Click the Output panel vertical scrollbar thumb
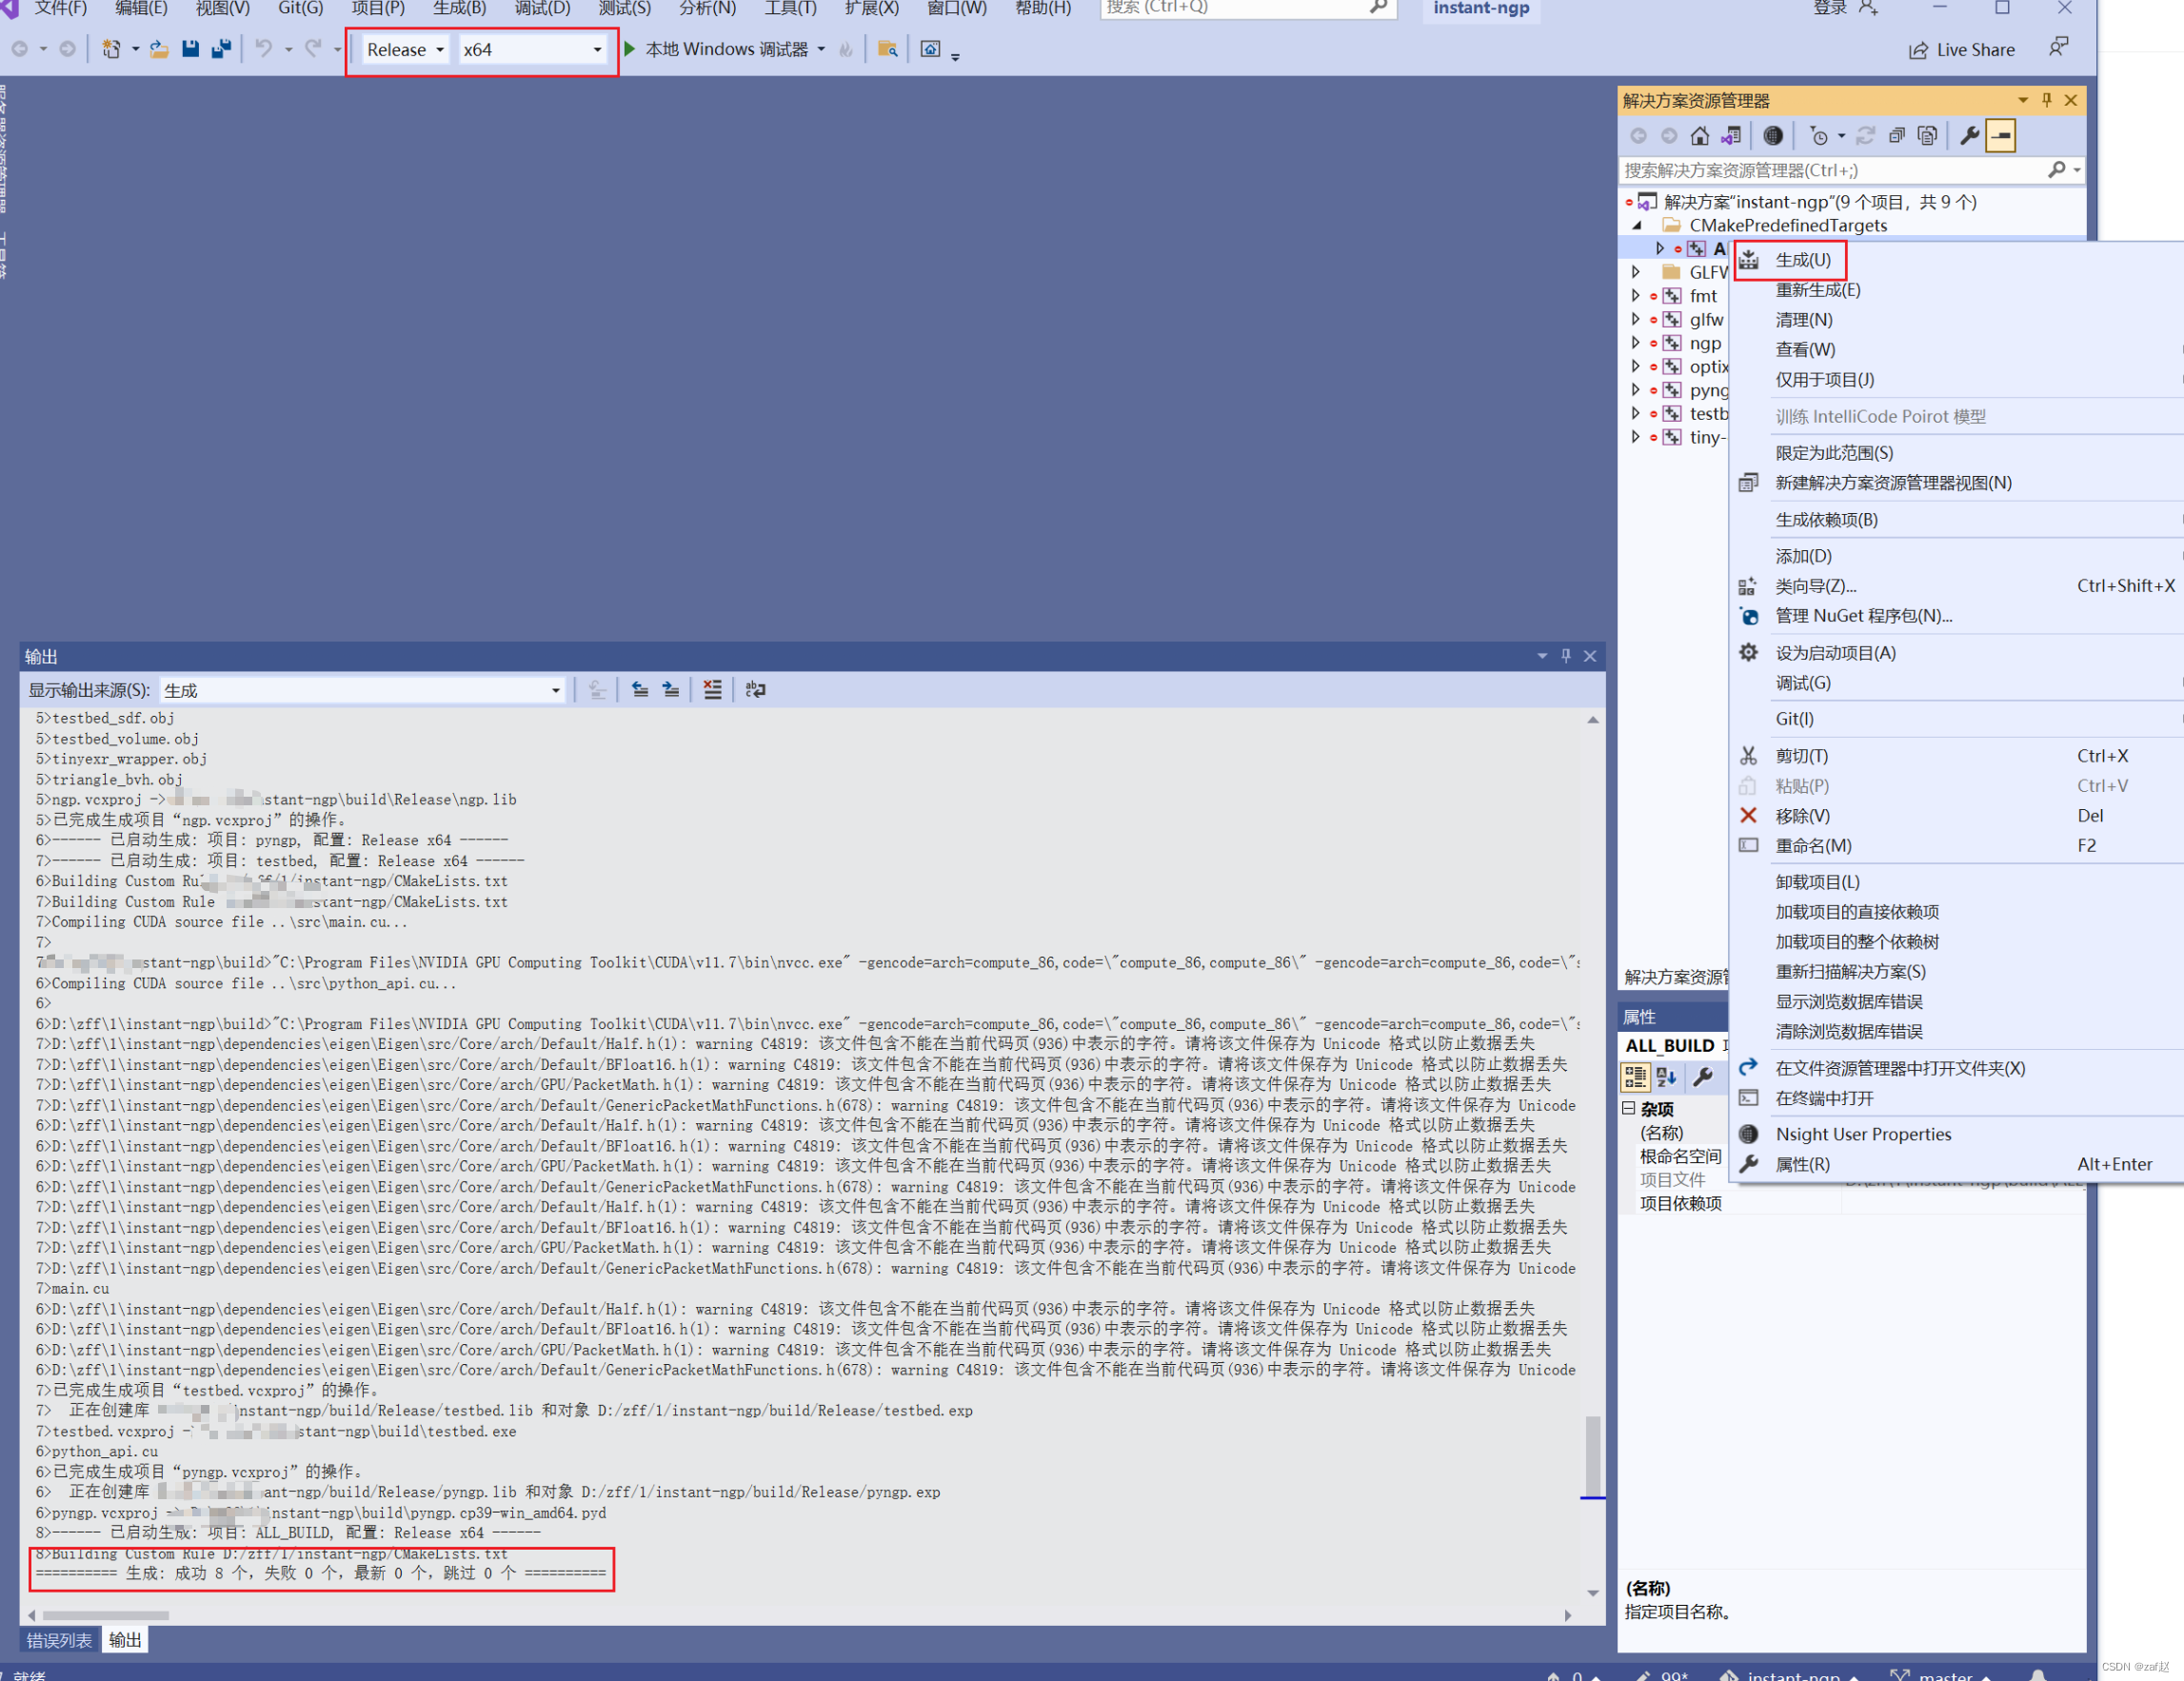 (1592, 1455)
